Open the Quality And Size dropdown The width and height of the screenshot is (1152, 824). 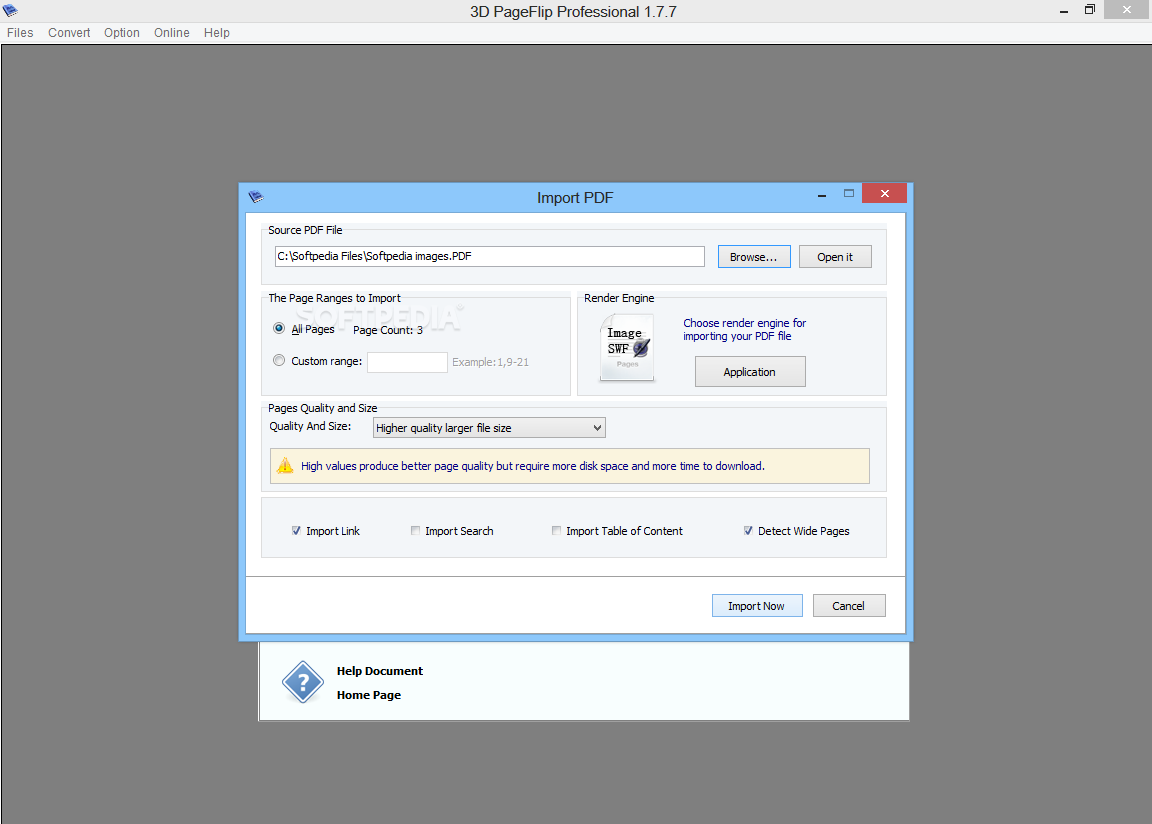489,427
